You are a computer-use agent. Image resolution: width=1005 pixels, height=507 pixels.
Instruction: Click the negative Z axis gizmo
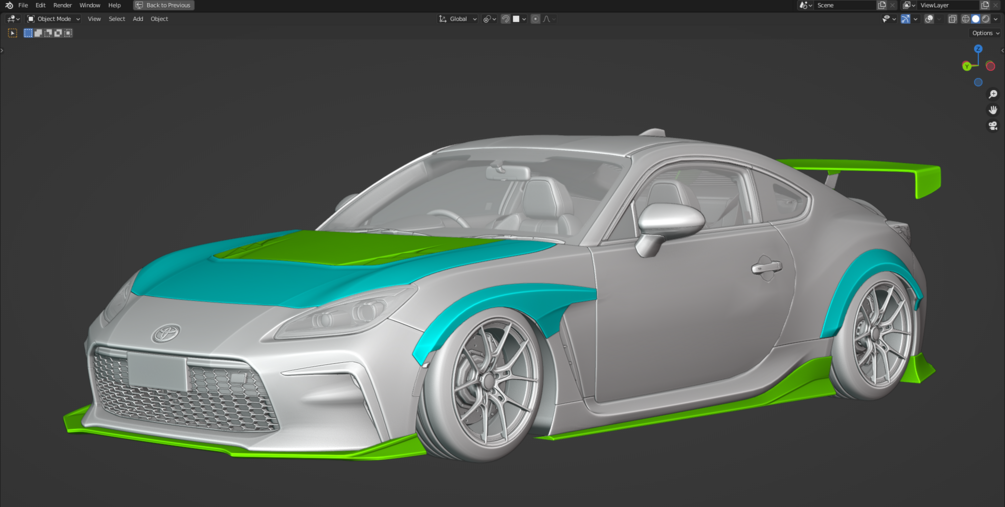[978, 82]
